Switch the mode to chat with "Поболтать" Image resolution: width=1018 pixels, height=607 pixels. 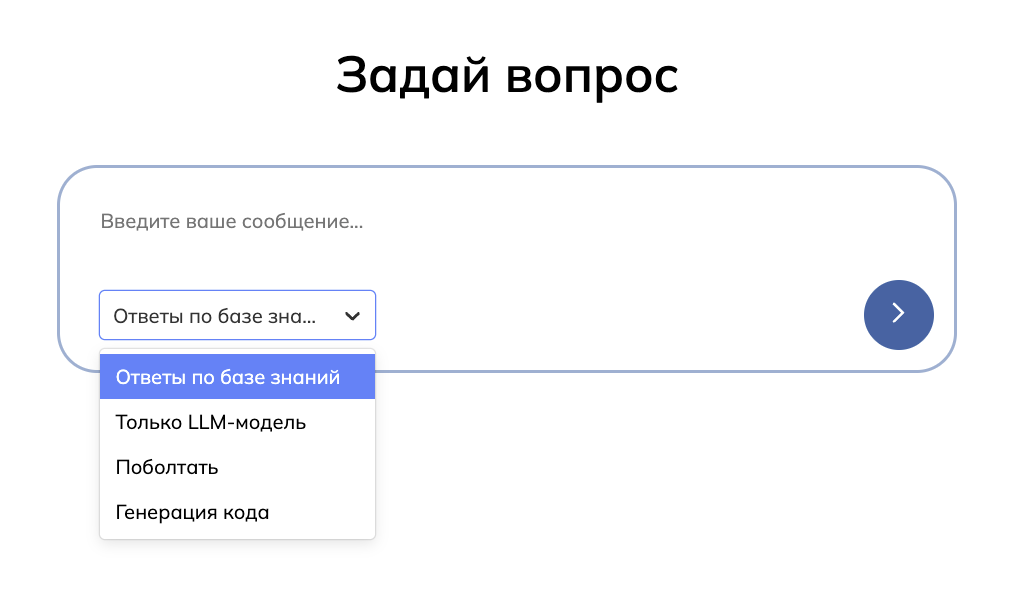tap(167, 467)
